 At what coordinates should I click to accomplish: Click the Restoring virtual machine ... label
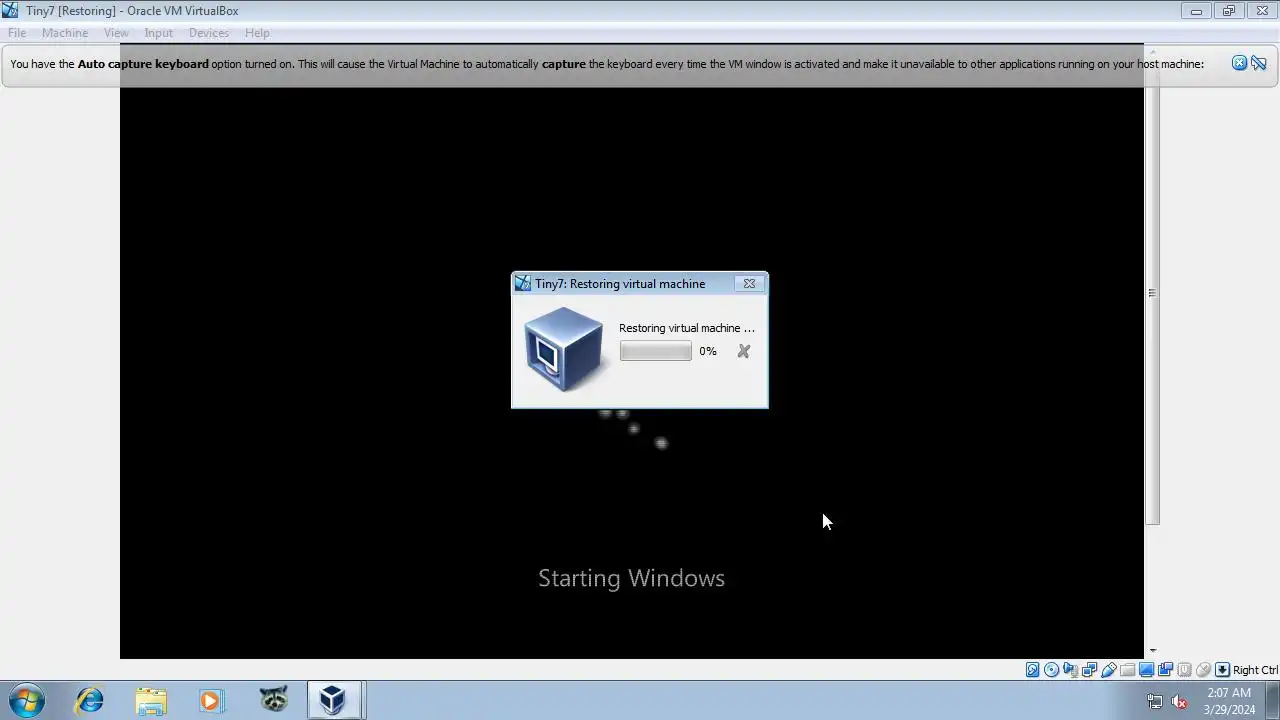click(x=687, y=328)
